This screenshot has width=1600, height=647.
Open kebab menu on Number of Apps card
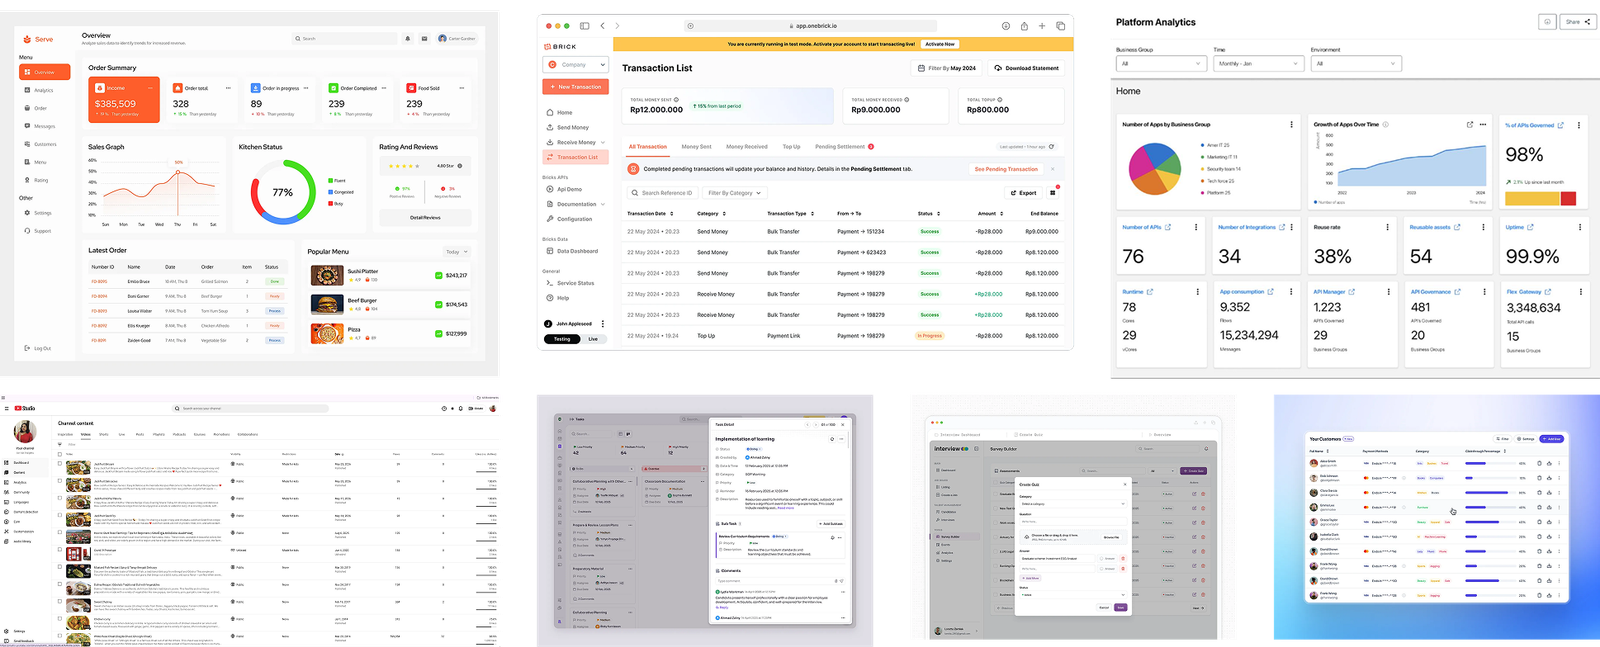coord(1291,125)
